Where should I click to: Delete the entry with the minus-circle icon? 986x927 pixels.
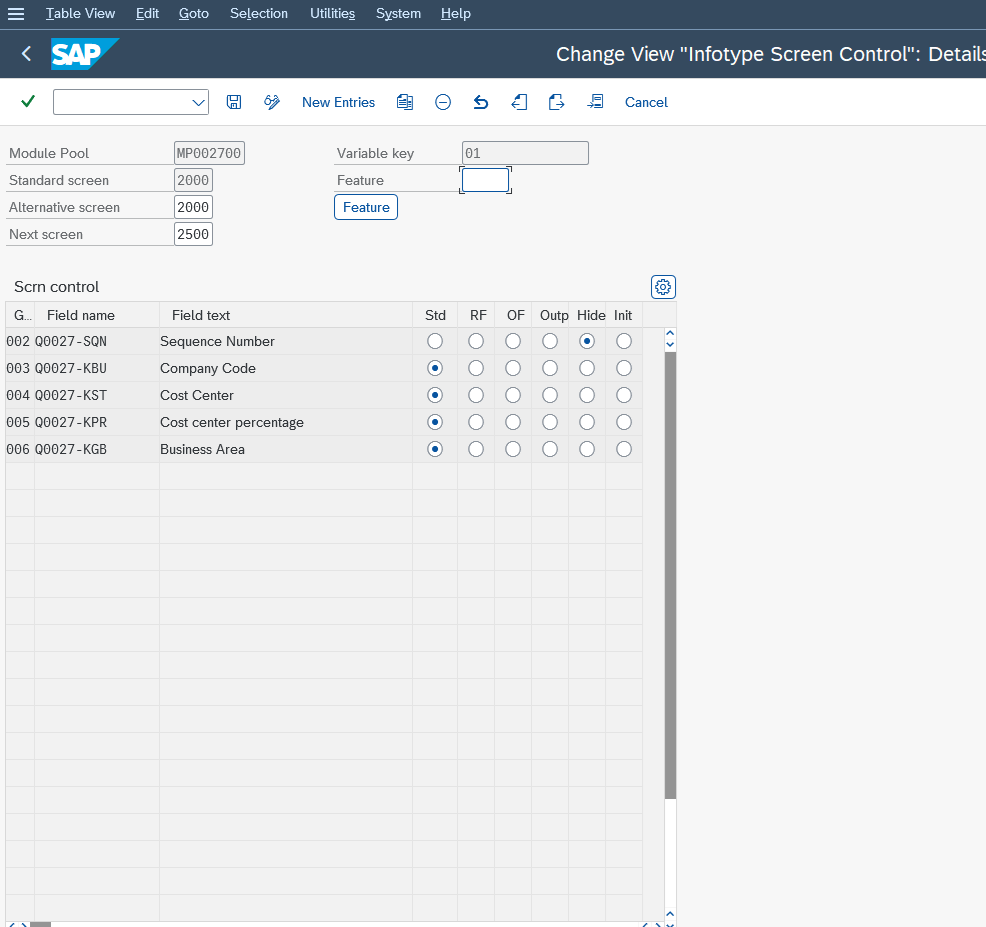pyautogui.click(x=443, y=102)
